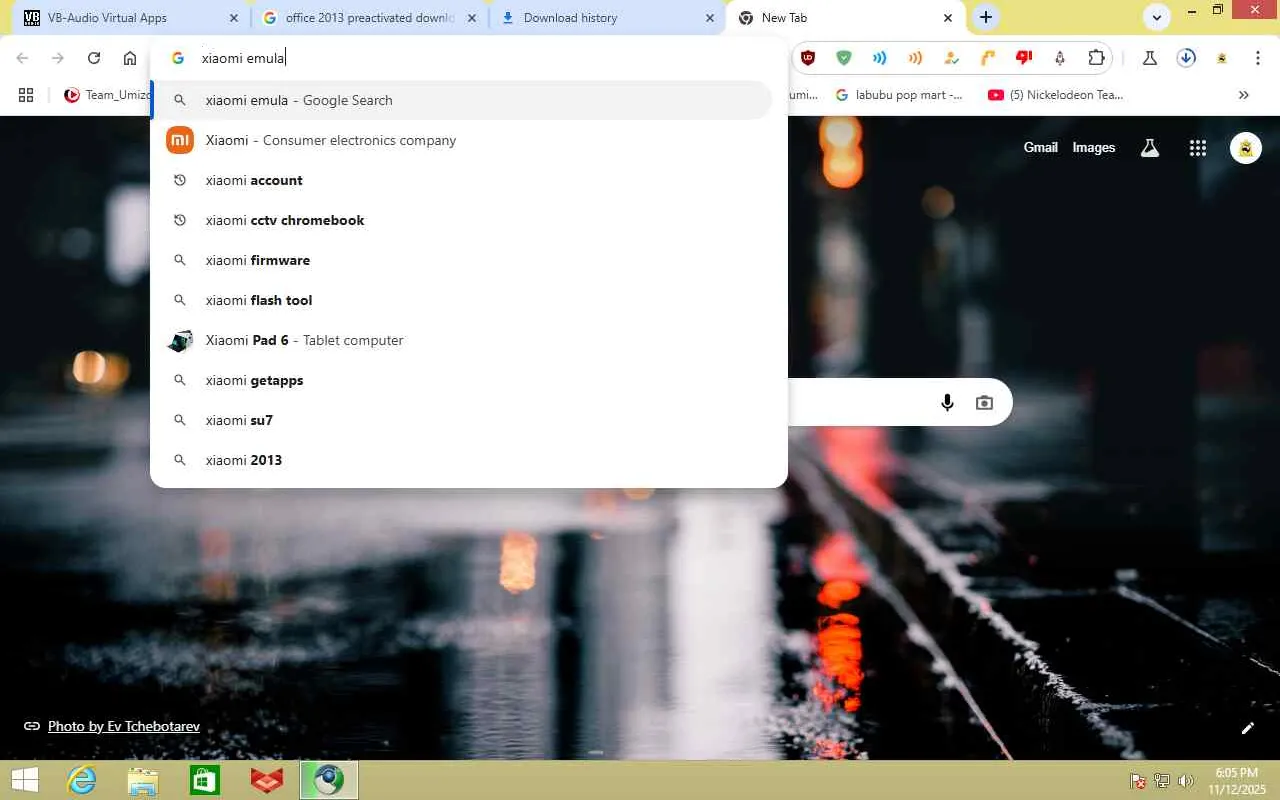Open the 'labubu pop mart' bookmark

tap(899, 95)
